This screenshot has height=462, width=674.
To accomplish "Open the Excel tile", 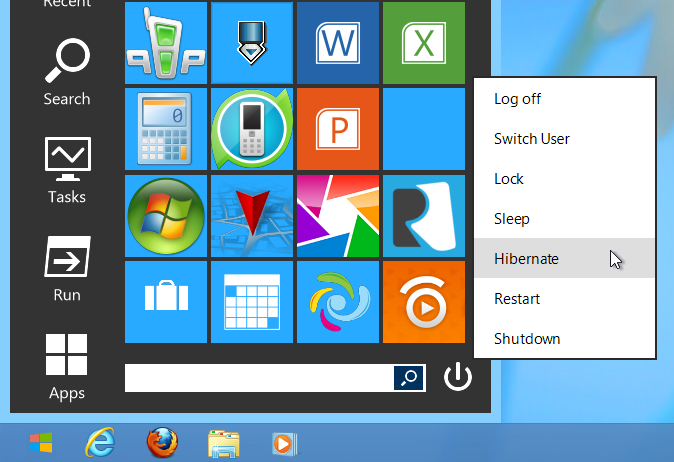I will pos(424,43).
